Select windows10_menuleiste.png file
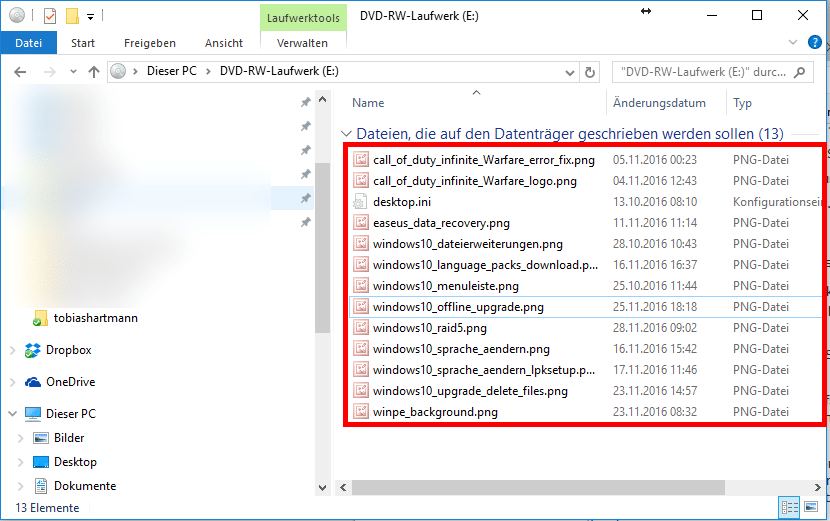 446,286
